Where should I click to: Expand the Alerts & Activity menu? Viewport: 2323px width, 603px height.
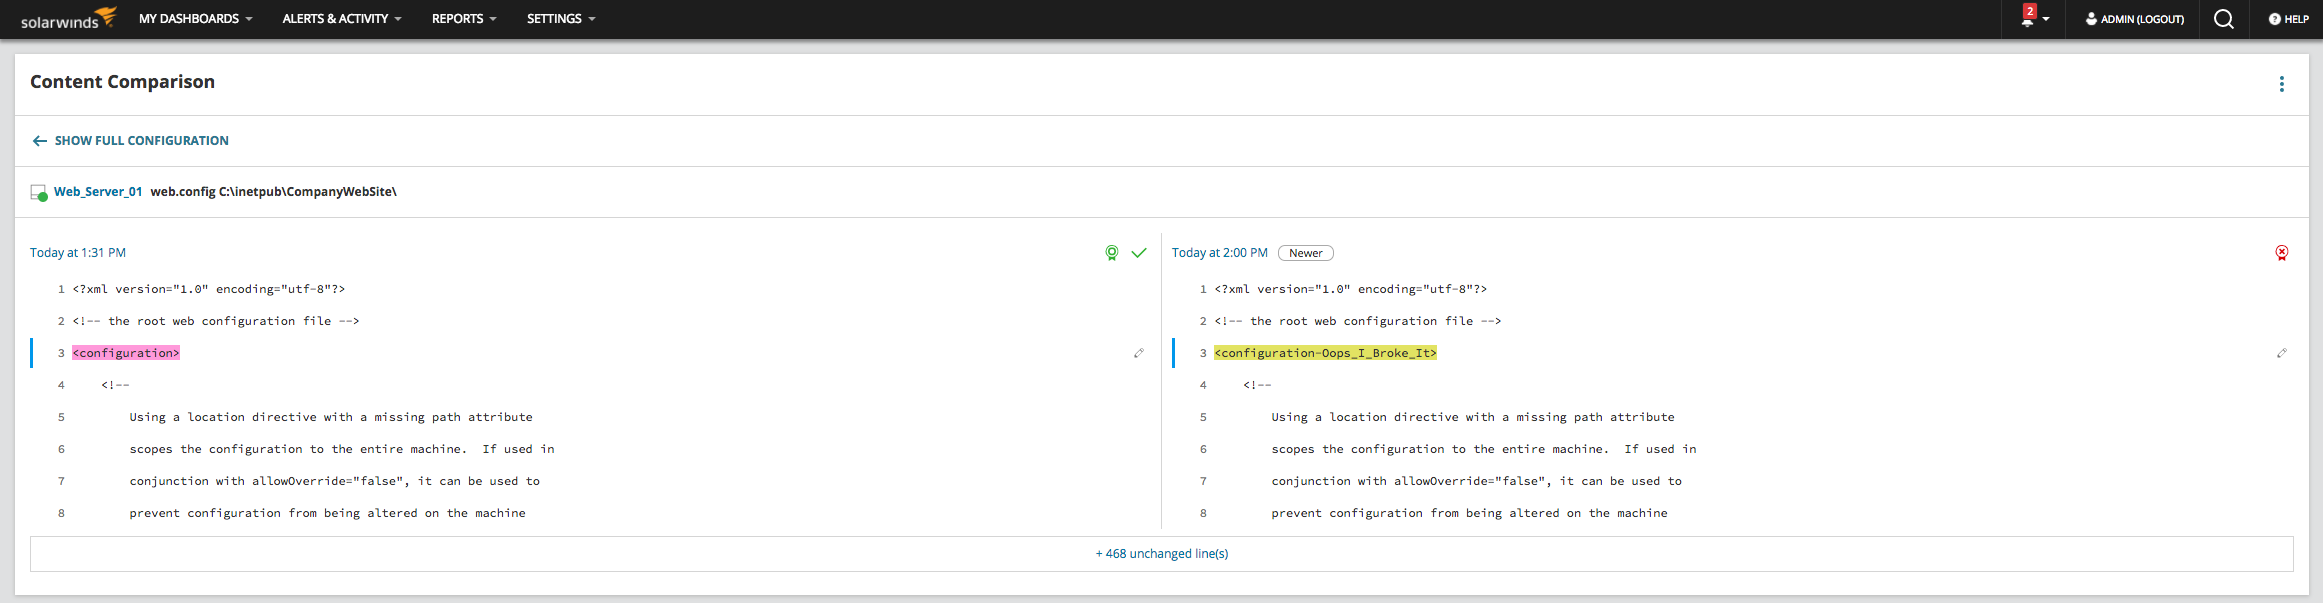(x=341, y=19)
